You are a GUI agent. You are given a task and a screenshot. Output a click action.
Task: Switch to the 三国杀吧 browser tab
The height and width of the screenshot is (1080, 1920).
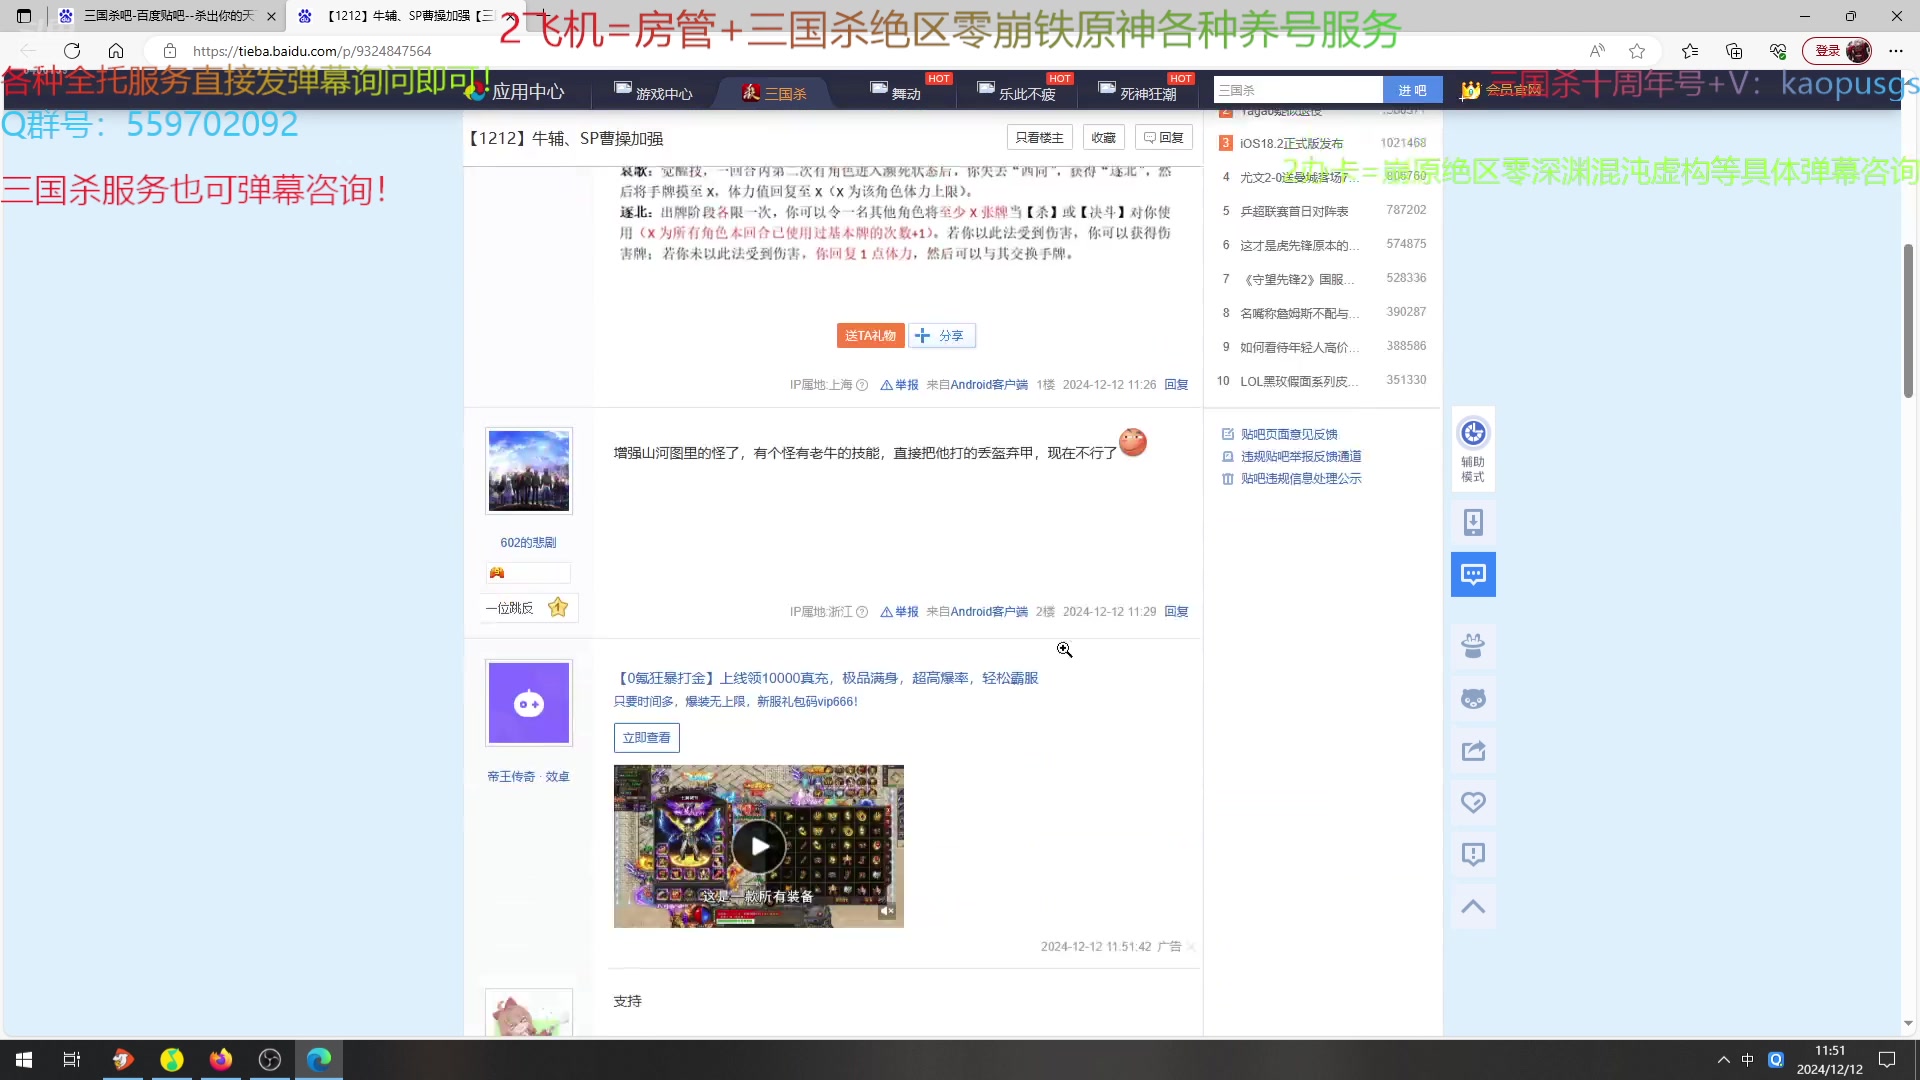click(167, 16)
